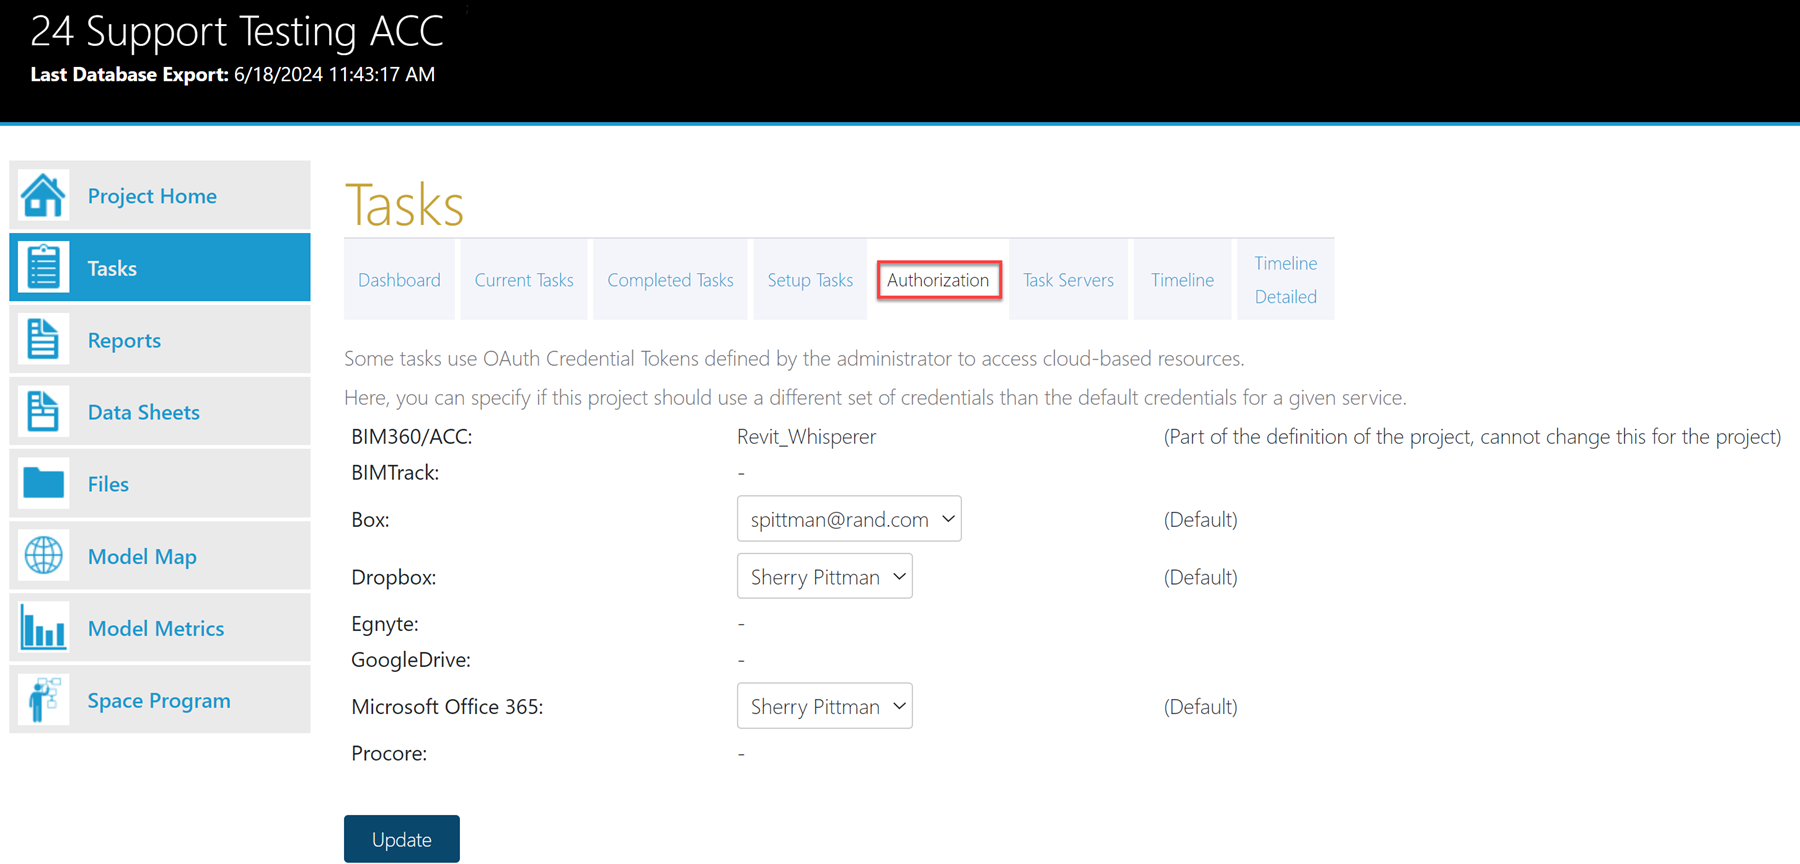Open the Current Tasks tab
1800x864 pixels.
pos(523,280)
